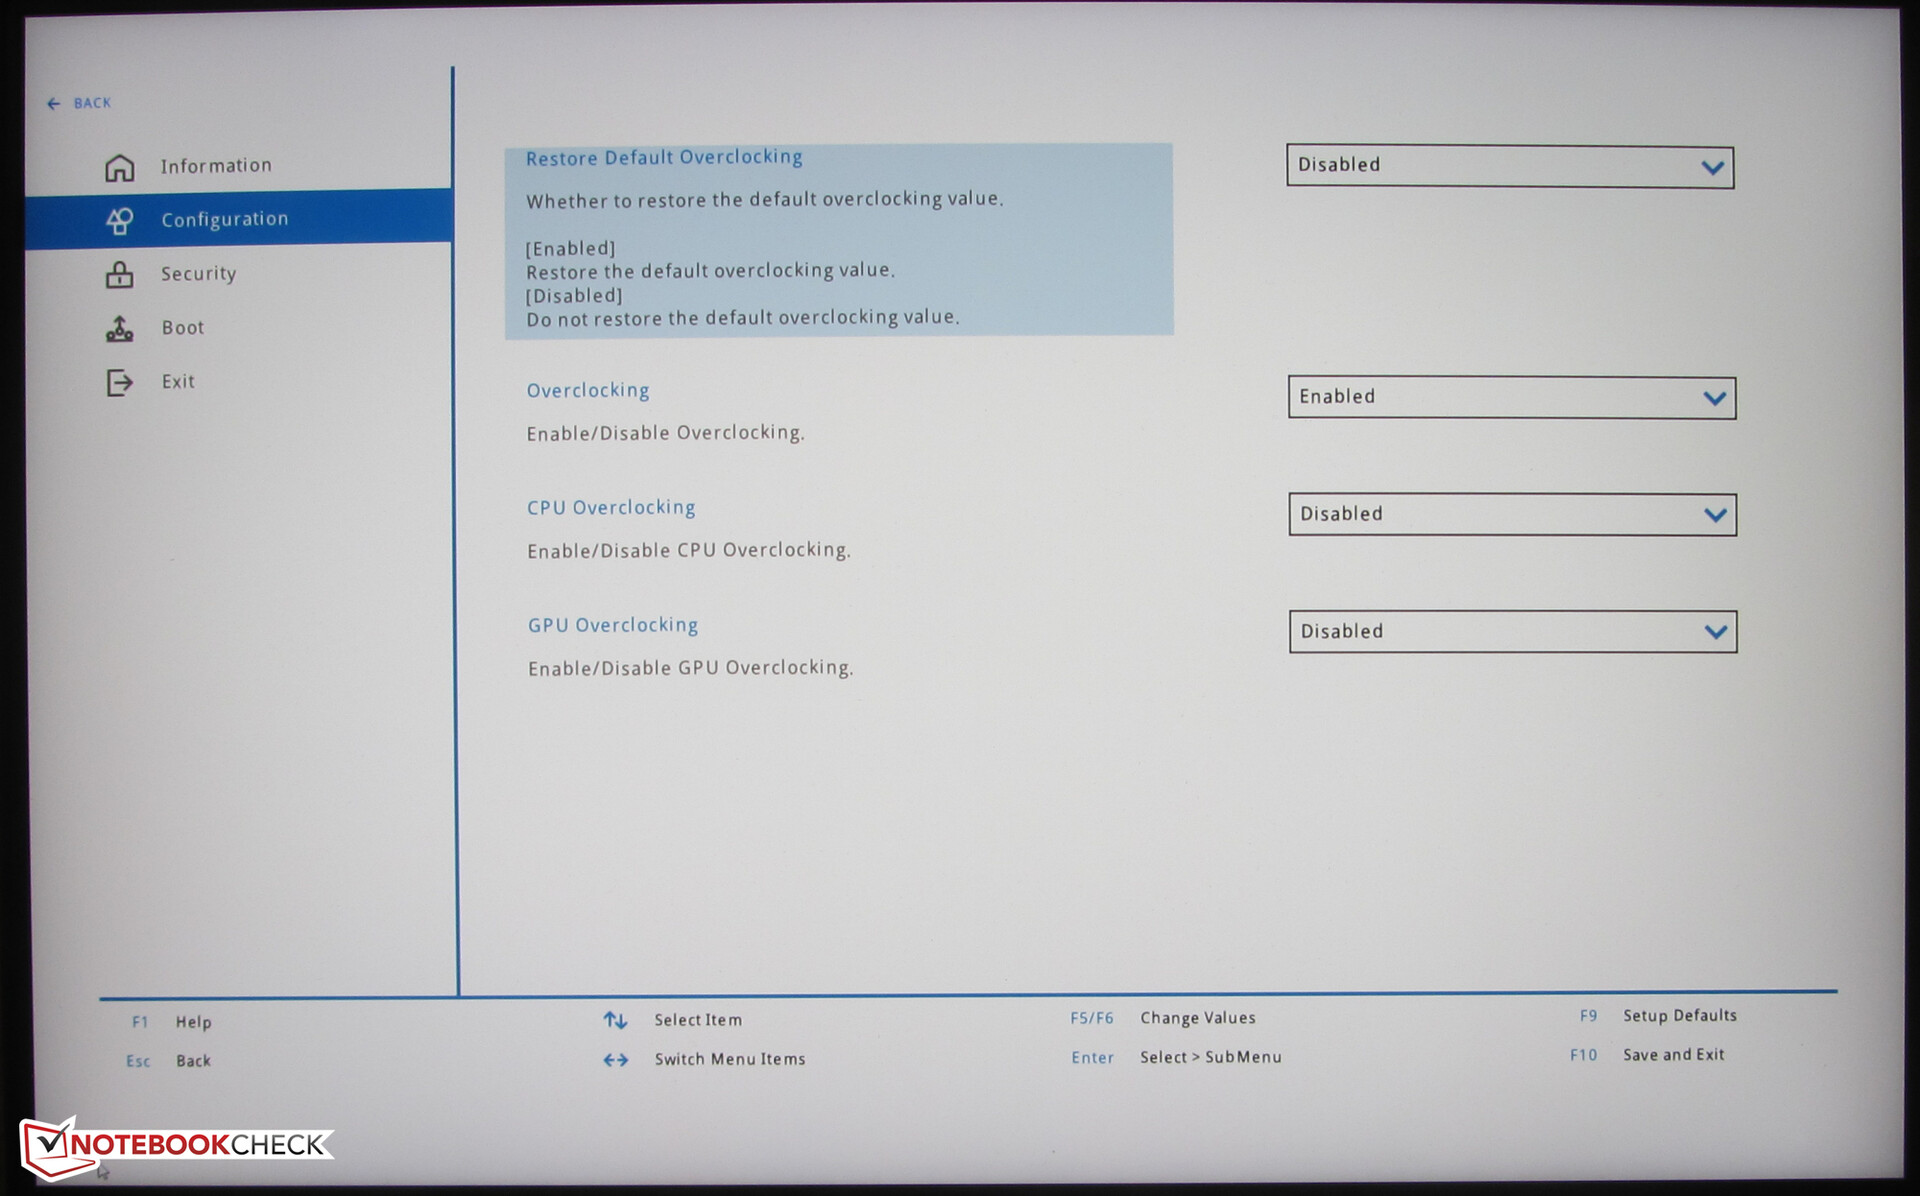The image size is (1920, 1196).
Task: Click the Exit door-arrow icon
Action: click(x=119, y=382)
